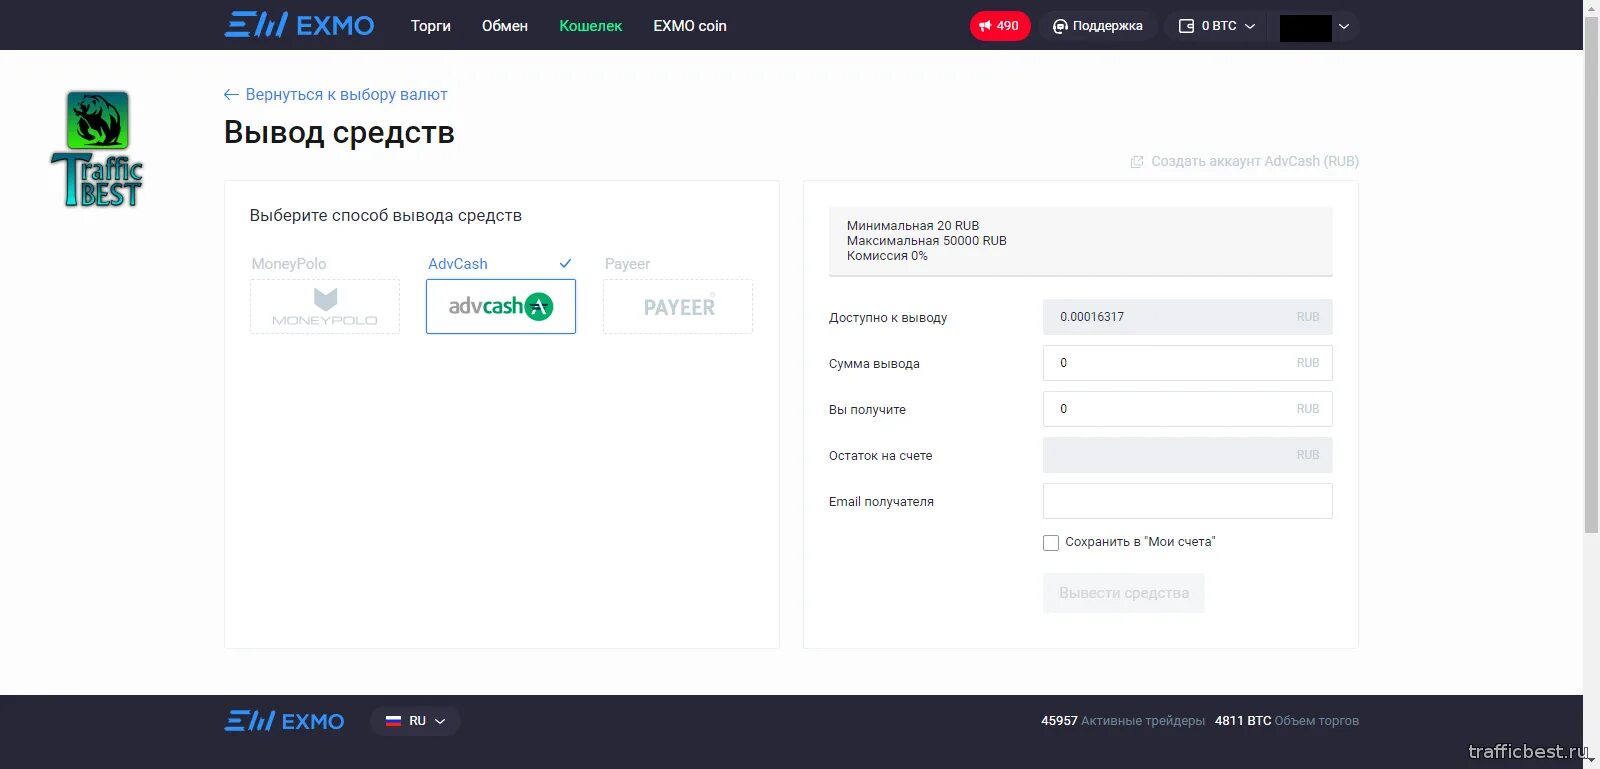Focus the Сумма вывода input field
1600x769 pixels.
[x=1188, y=363]
